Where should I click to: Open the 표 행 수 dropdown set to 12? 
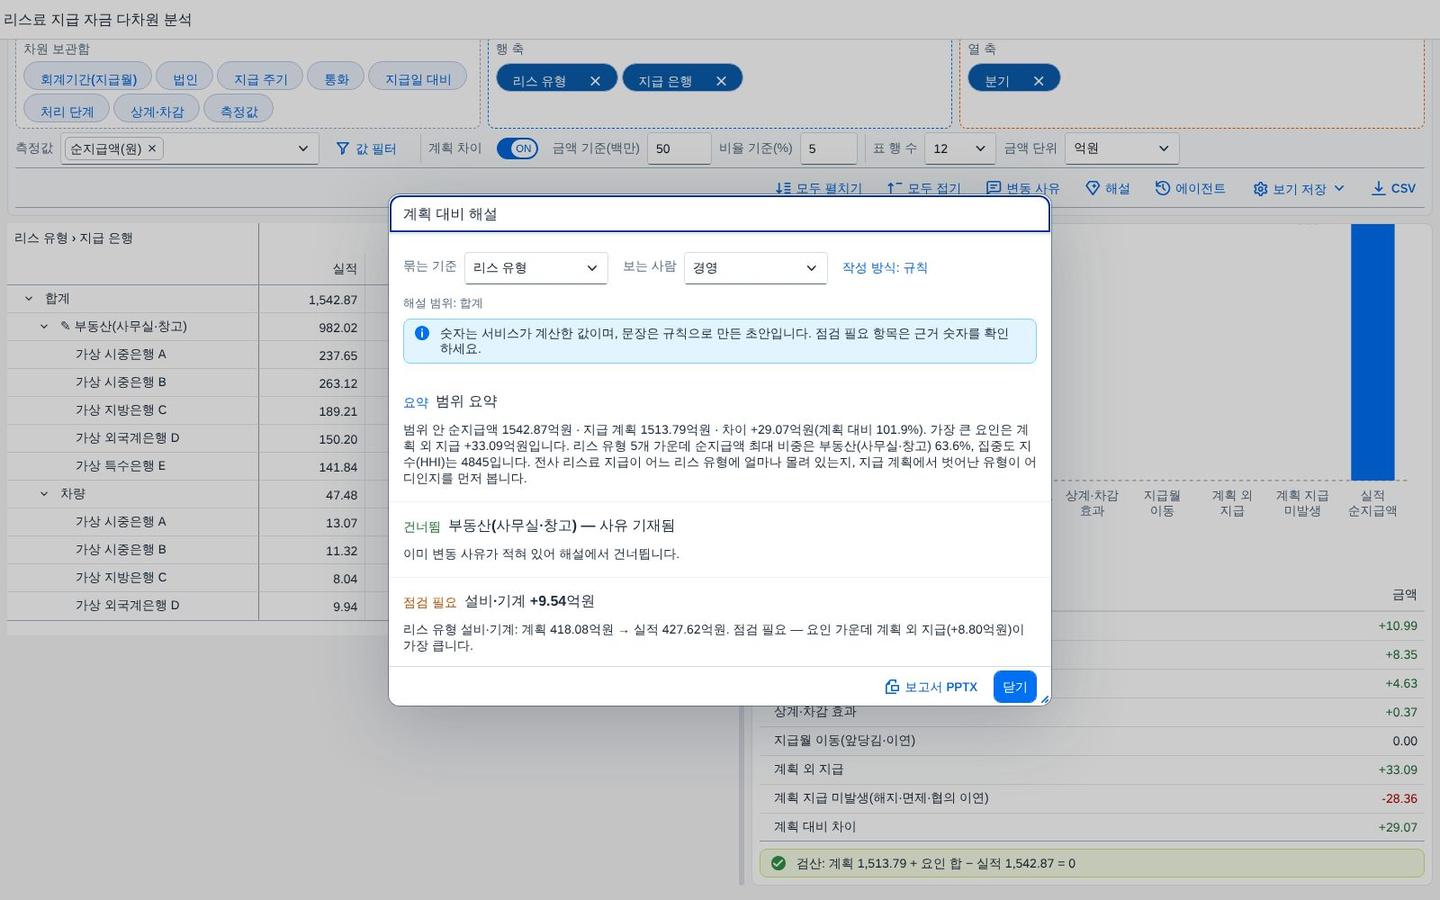959,148
